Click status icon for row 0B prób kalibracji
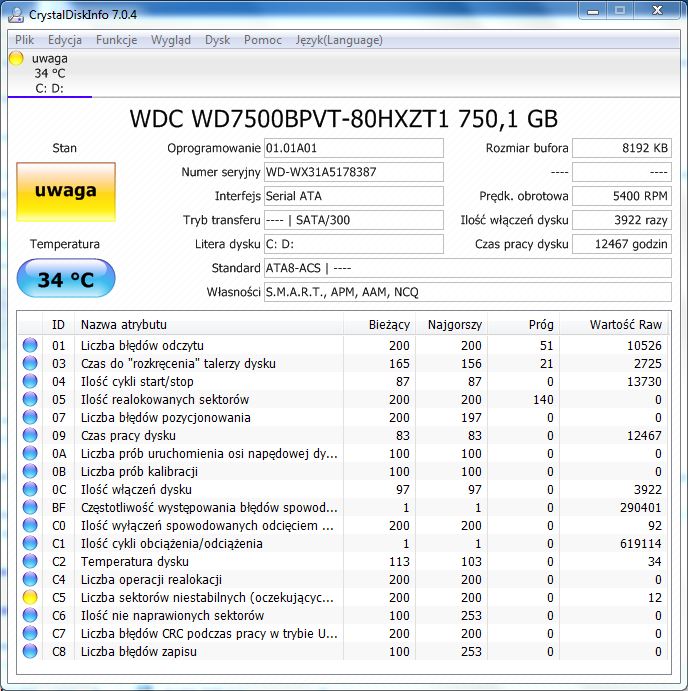 (x=30, y=472)
